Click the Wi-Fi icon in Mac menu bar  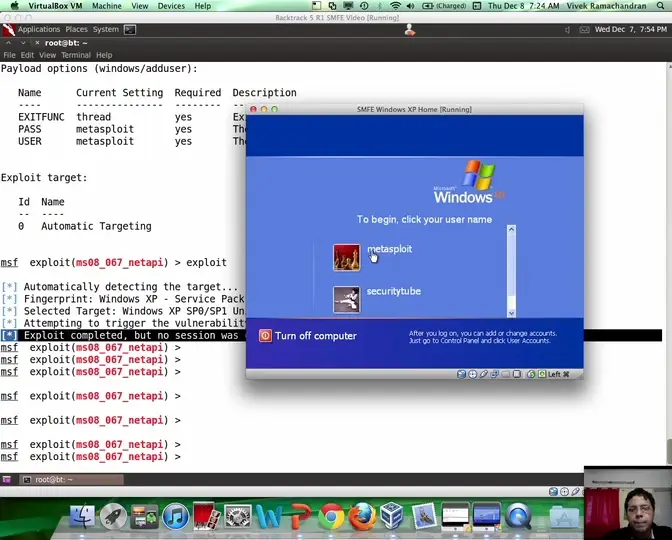pos(395,6)
